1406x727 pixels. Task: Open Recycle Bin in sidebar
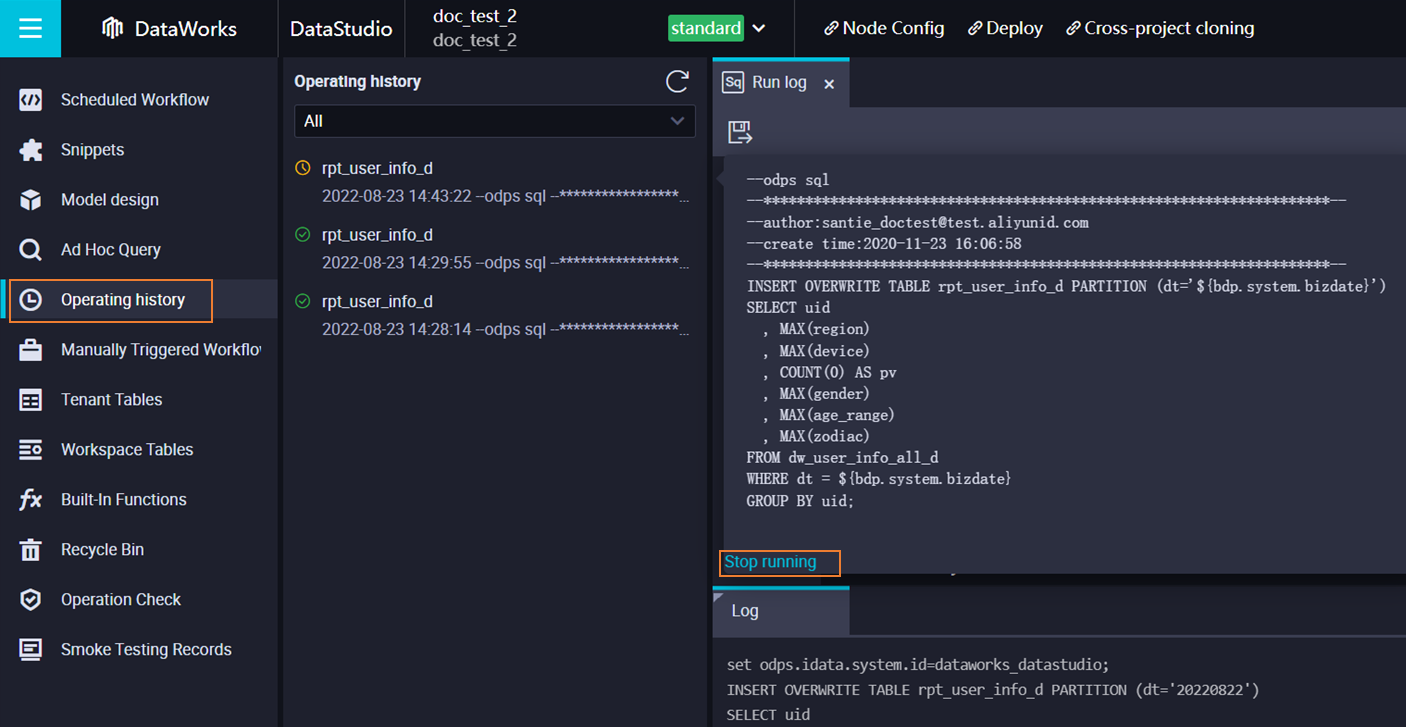(x=102, y=550)
